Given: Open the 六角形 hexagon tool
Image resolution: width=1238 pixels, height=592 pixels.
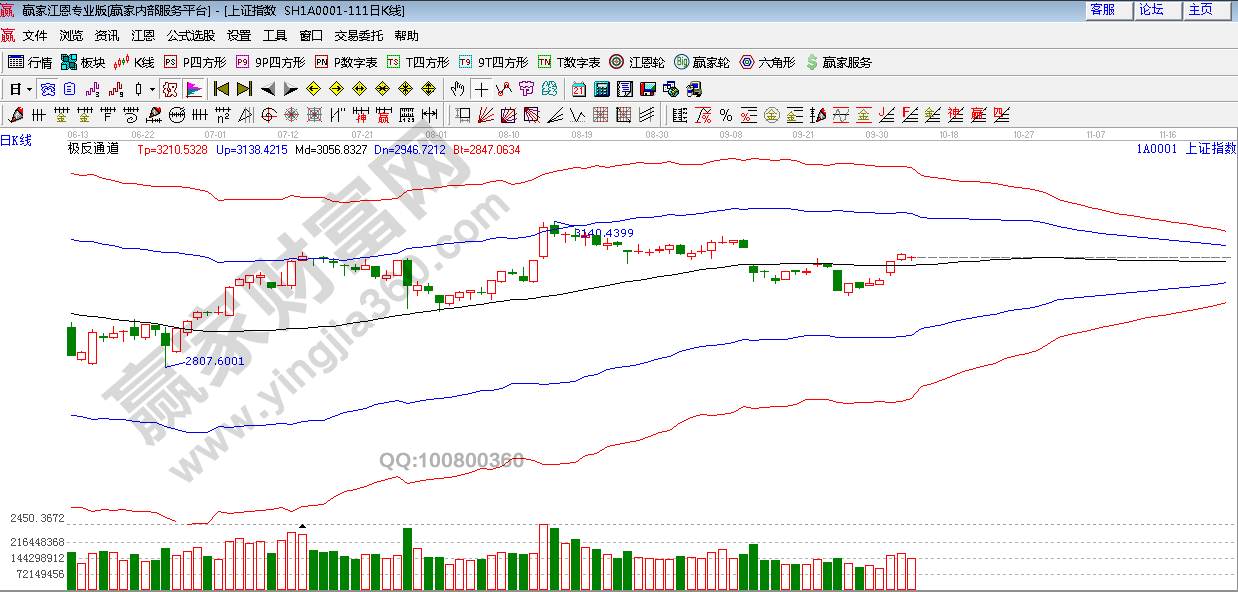Looking at the screenshot, I should coord(768,62).
